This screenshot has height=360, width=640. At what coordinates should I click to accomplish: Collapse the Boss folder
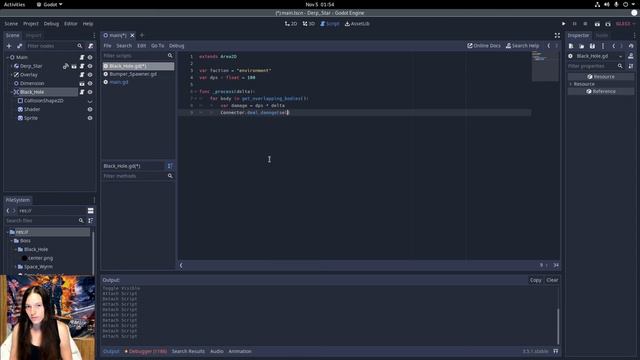click(x=11, y=241)
